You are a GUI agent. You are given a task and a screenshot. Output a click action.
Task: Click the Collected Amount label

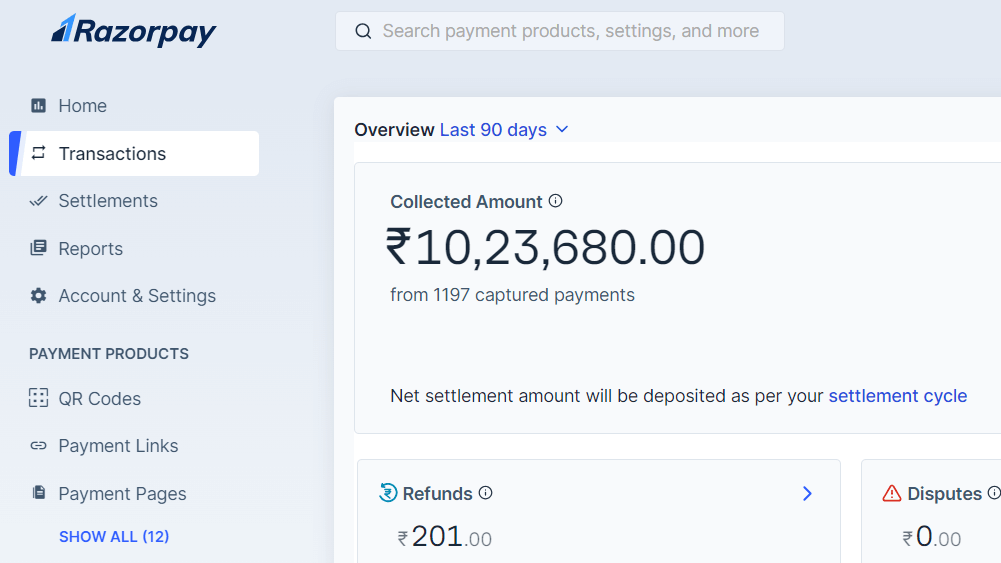(466, 202)
